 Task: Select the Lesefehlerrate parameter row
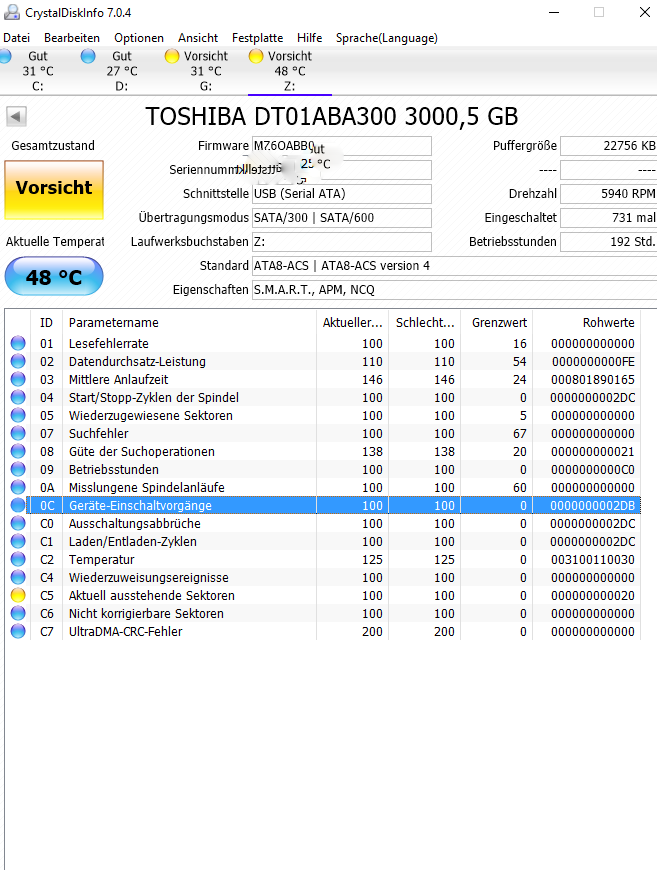[323, 343]
